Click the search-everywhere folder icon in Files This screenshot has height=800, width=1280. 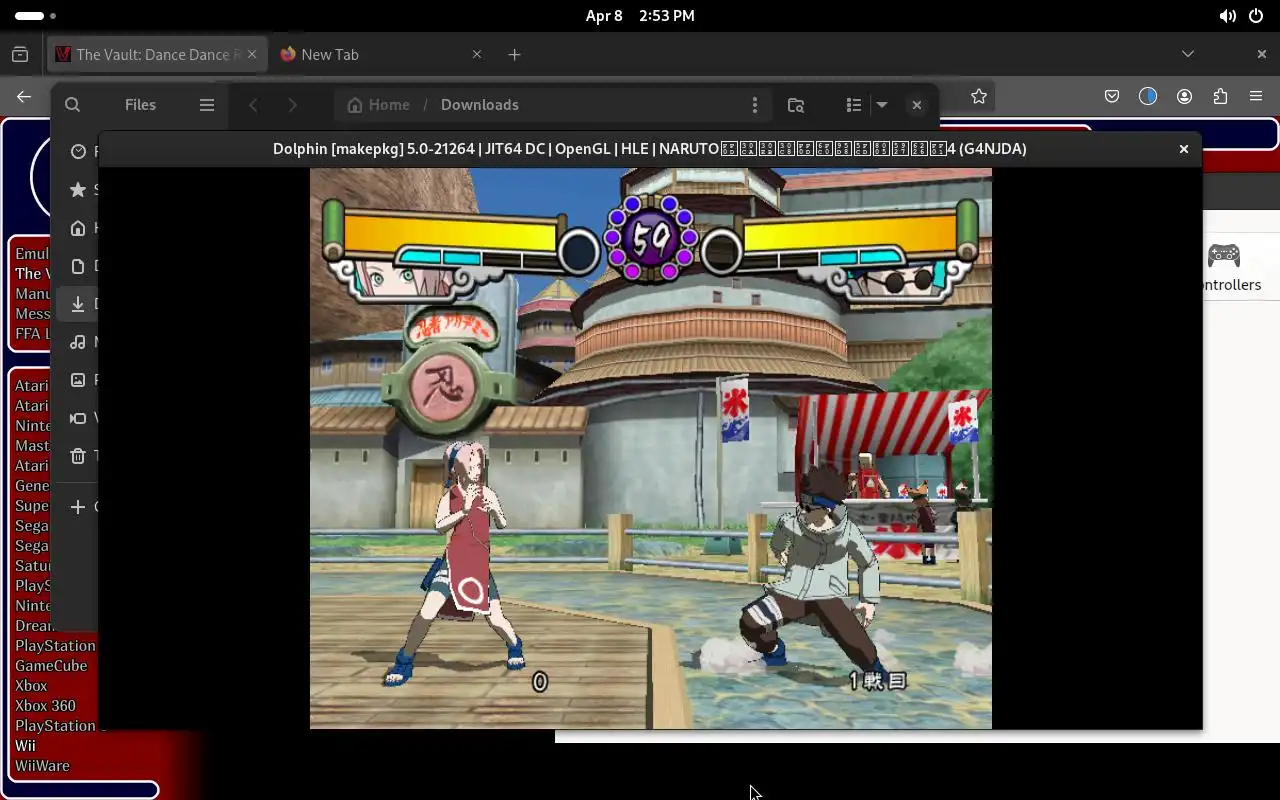796,105
